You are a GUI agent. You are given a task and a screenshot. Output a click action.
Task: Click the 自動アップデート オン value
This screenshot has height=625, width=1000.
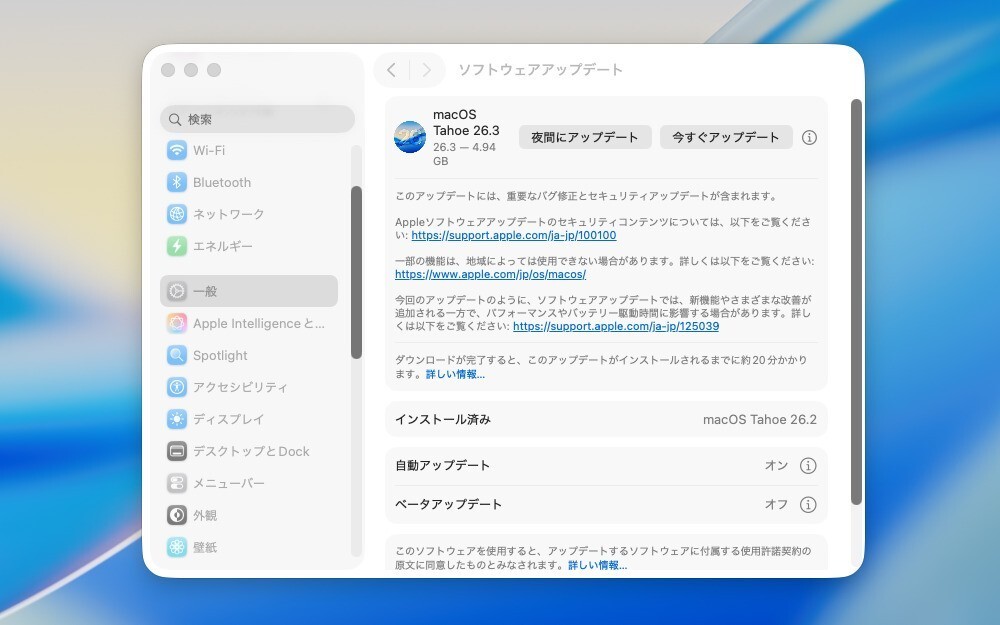click(x=776, y=466)
